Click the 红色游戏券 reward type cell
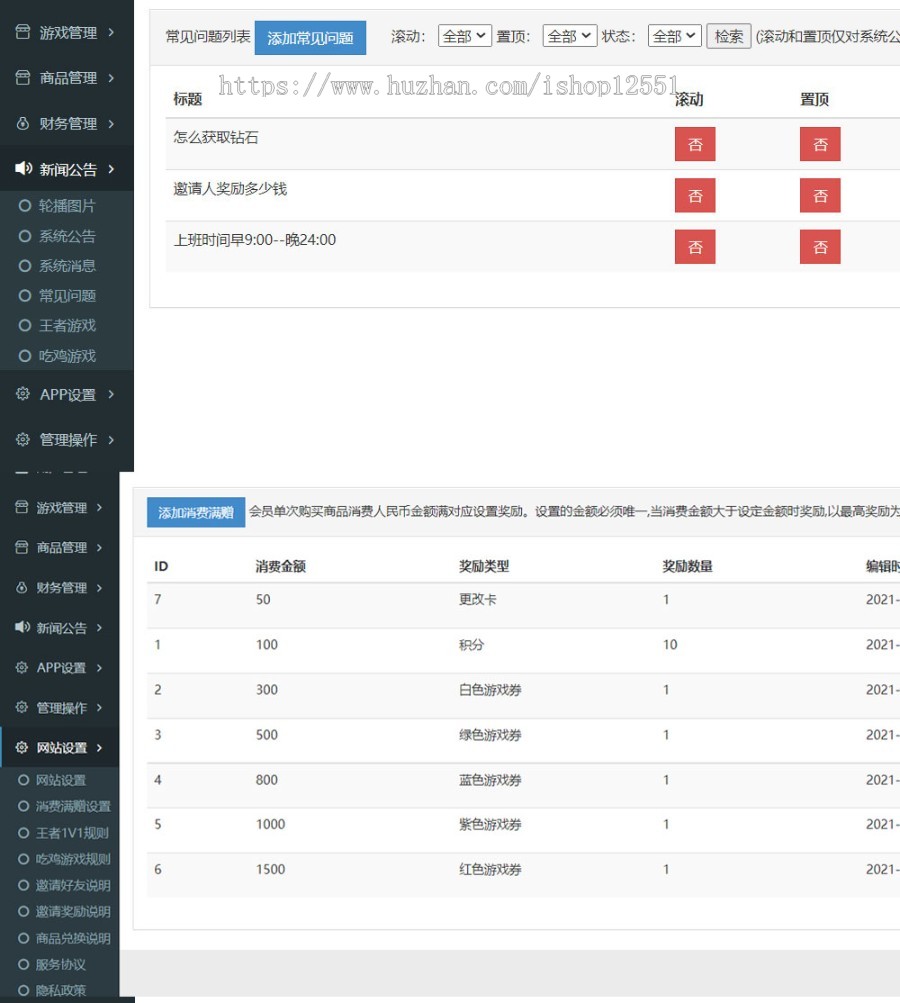 coord(490,869)
